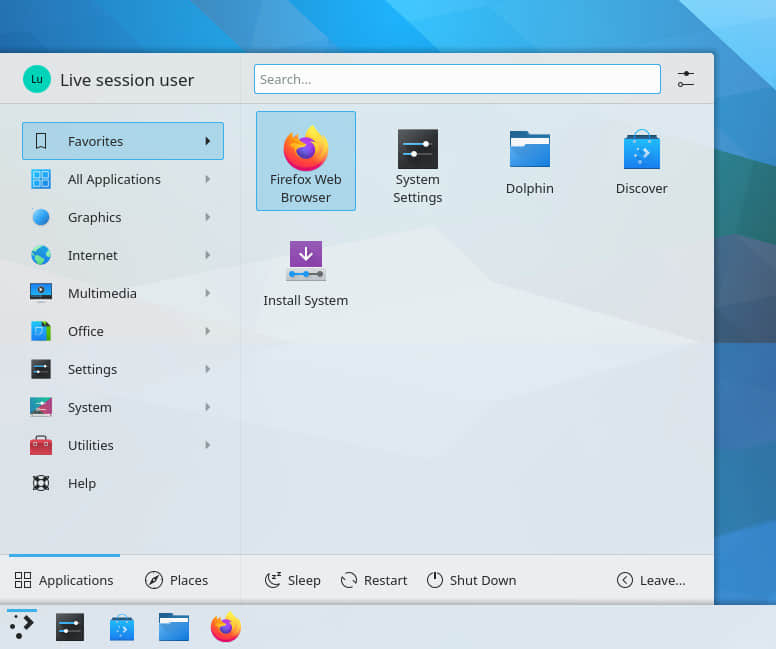The height and width of the screenshot is (649, 776).
Task: Launch the Discover software center icon
Action: 641,161
